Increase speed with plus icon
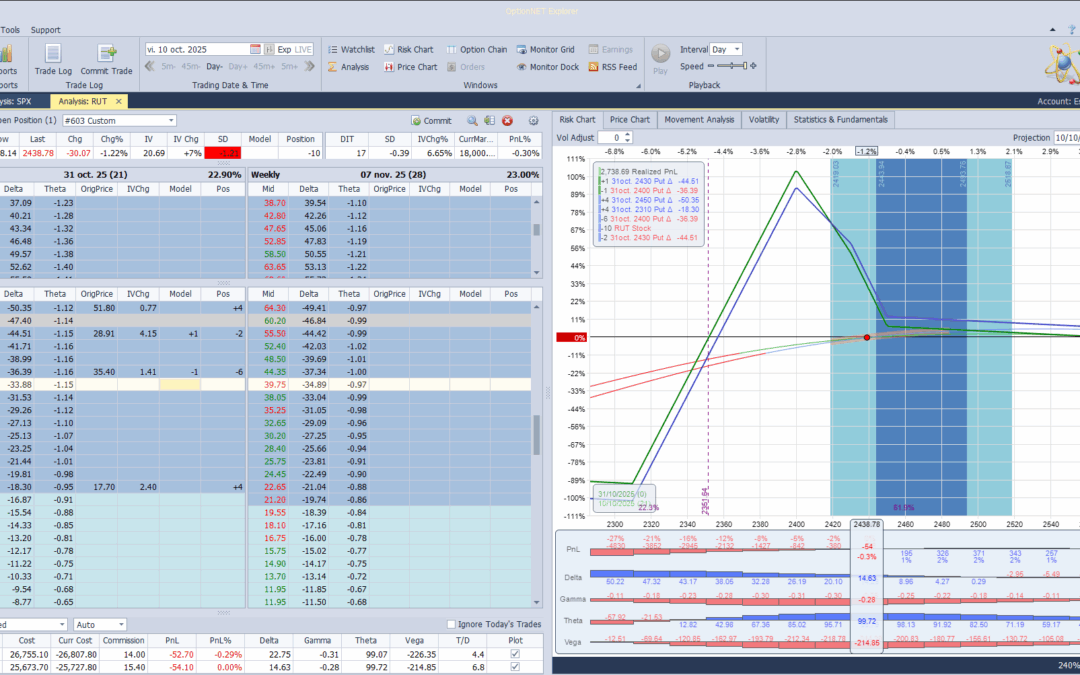This screenshot has height=675, width=1080. click(754, 66)
